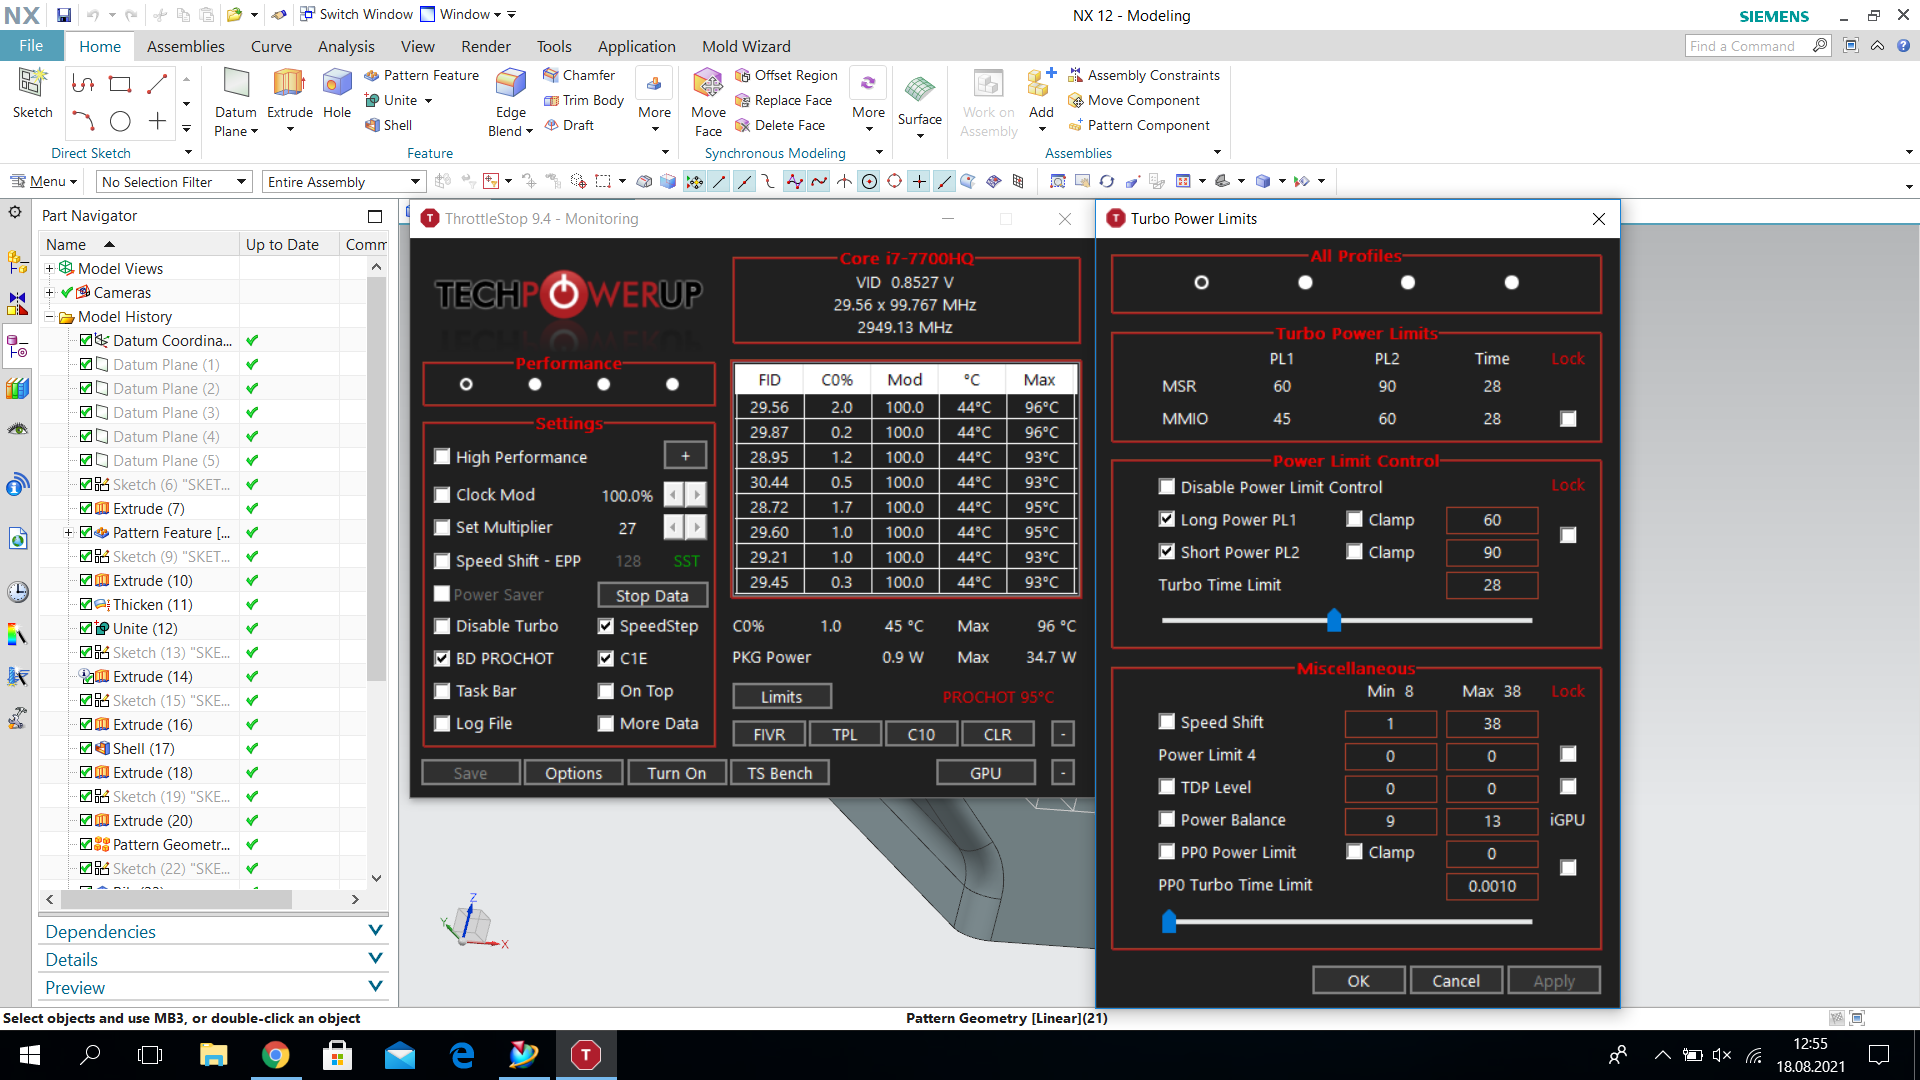This screenshot has width=1920, height=1080.
Task: Switch to the Analysis ribbon tab
Action: [346, 46]
